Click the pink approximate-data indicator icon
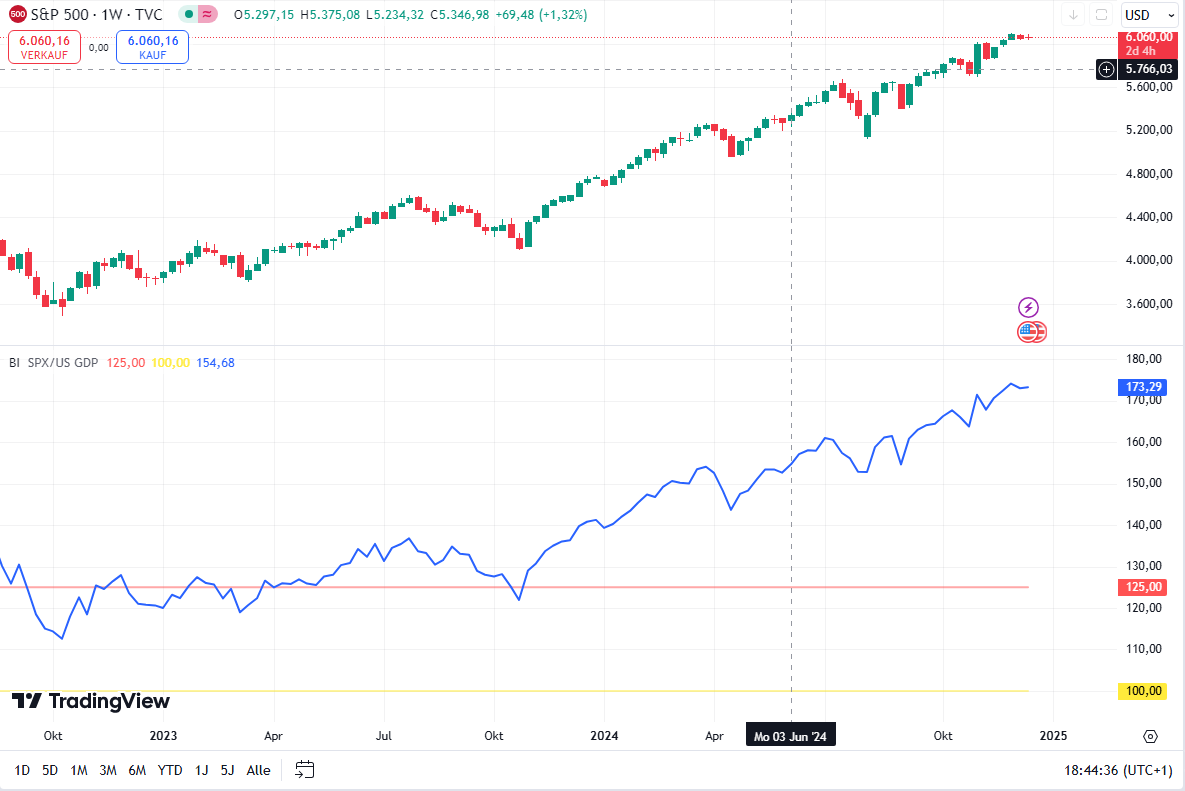This screenshot has height=791, width=1185. tap(207, 14)
